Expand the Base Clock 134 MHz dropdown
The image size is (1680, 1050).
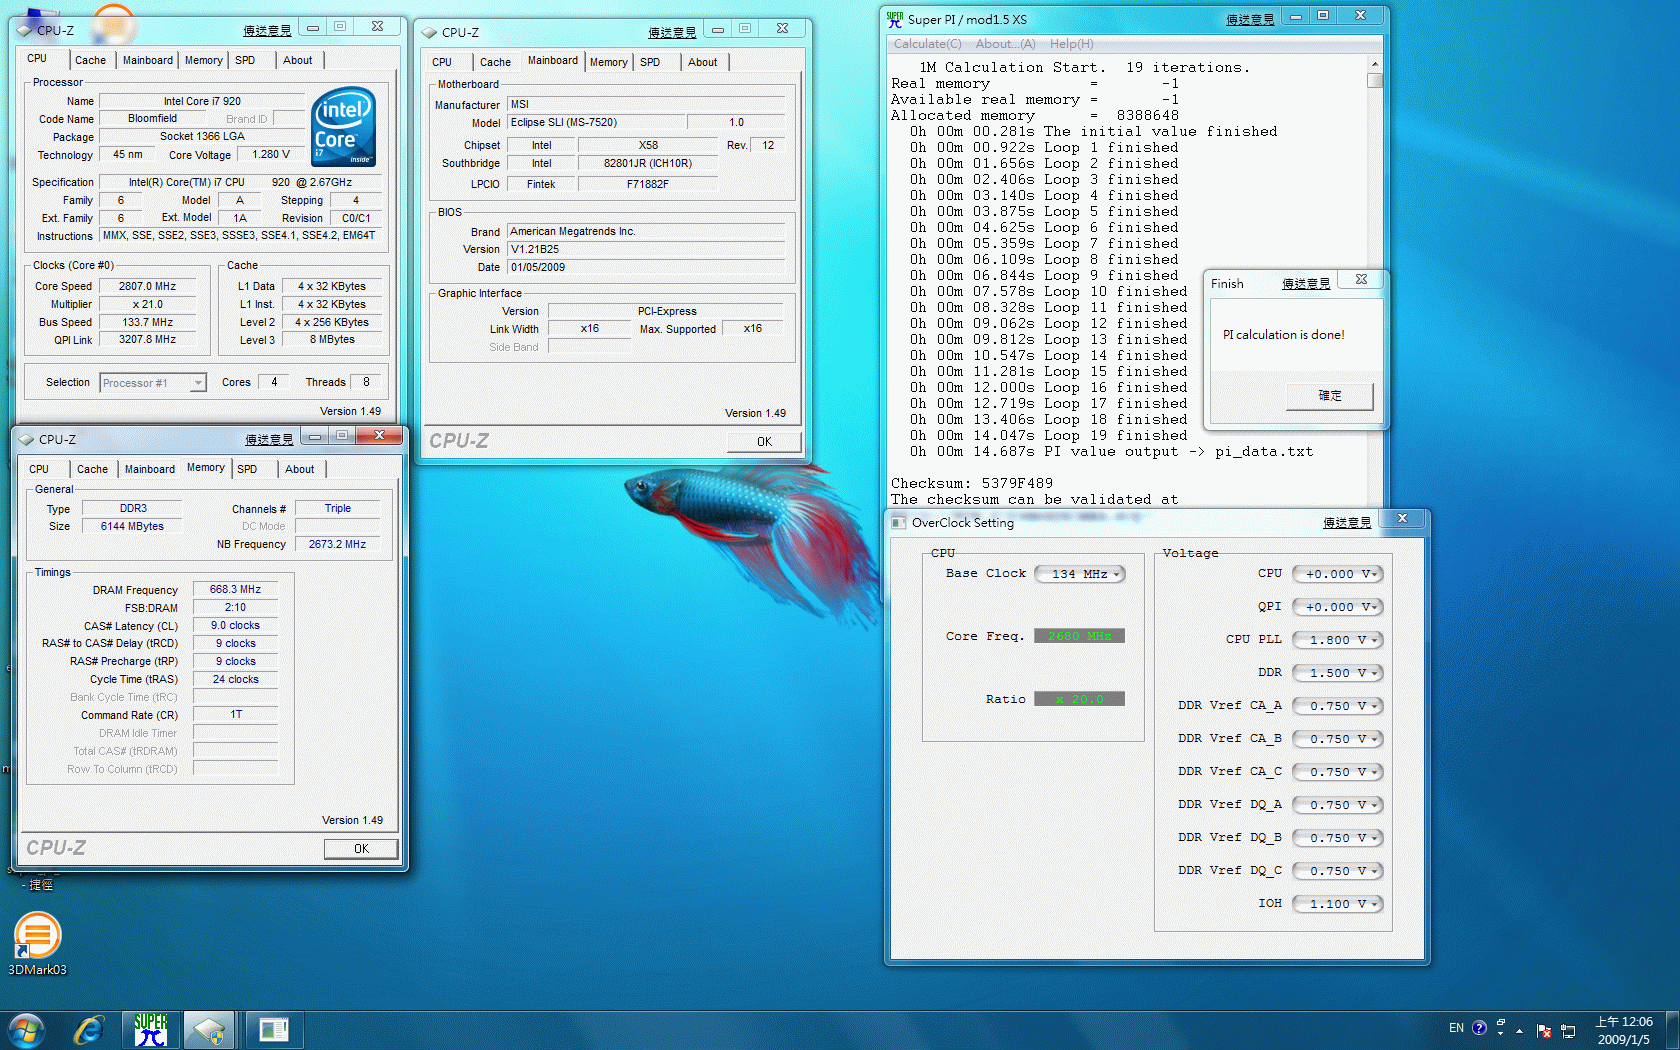pyautogui.click(x=1080, y=574)
